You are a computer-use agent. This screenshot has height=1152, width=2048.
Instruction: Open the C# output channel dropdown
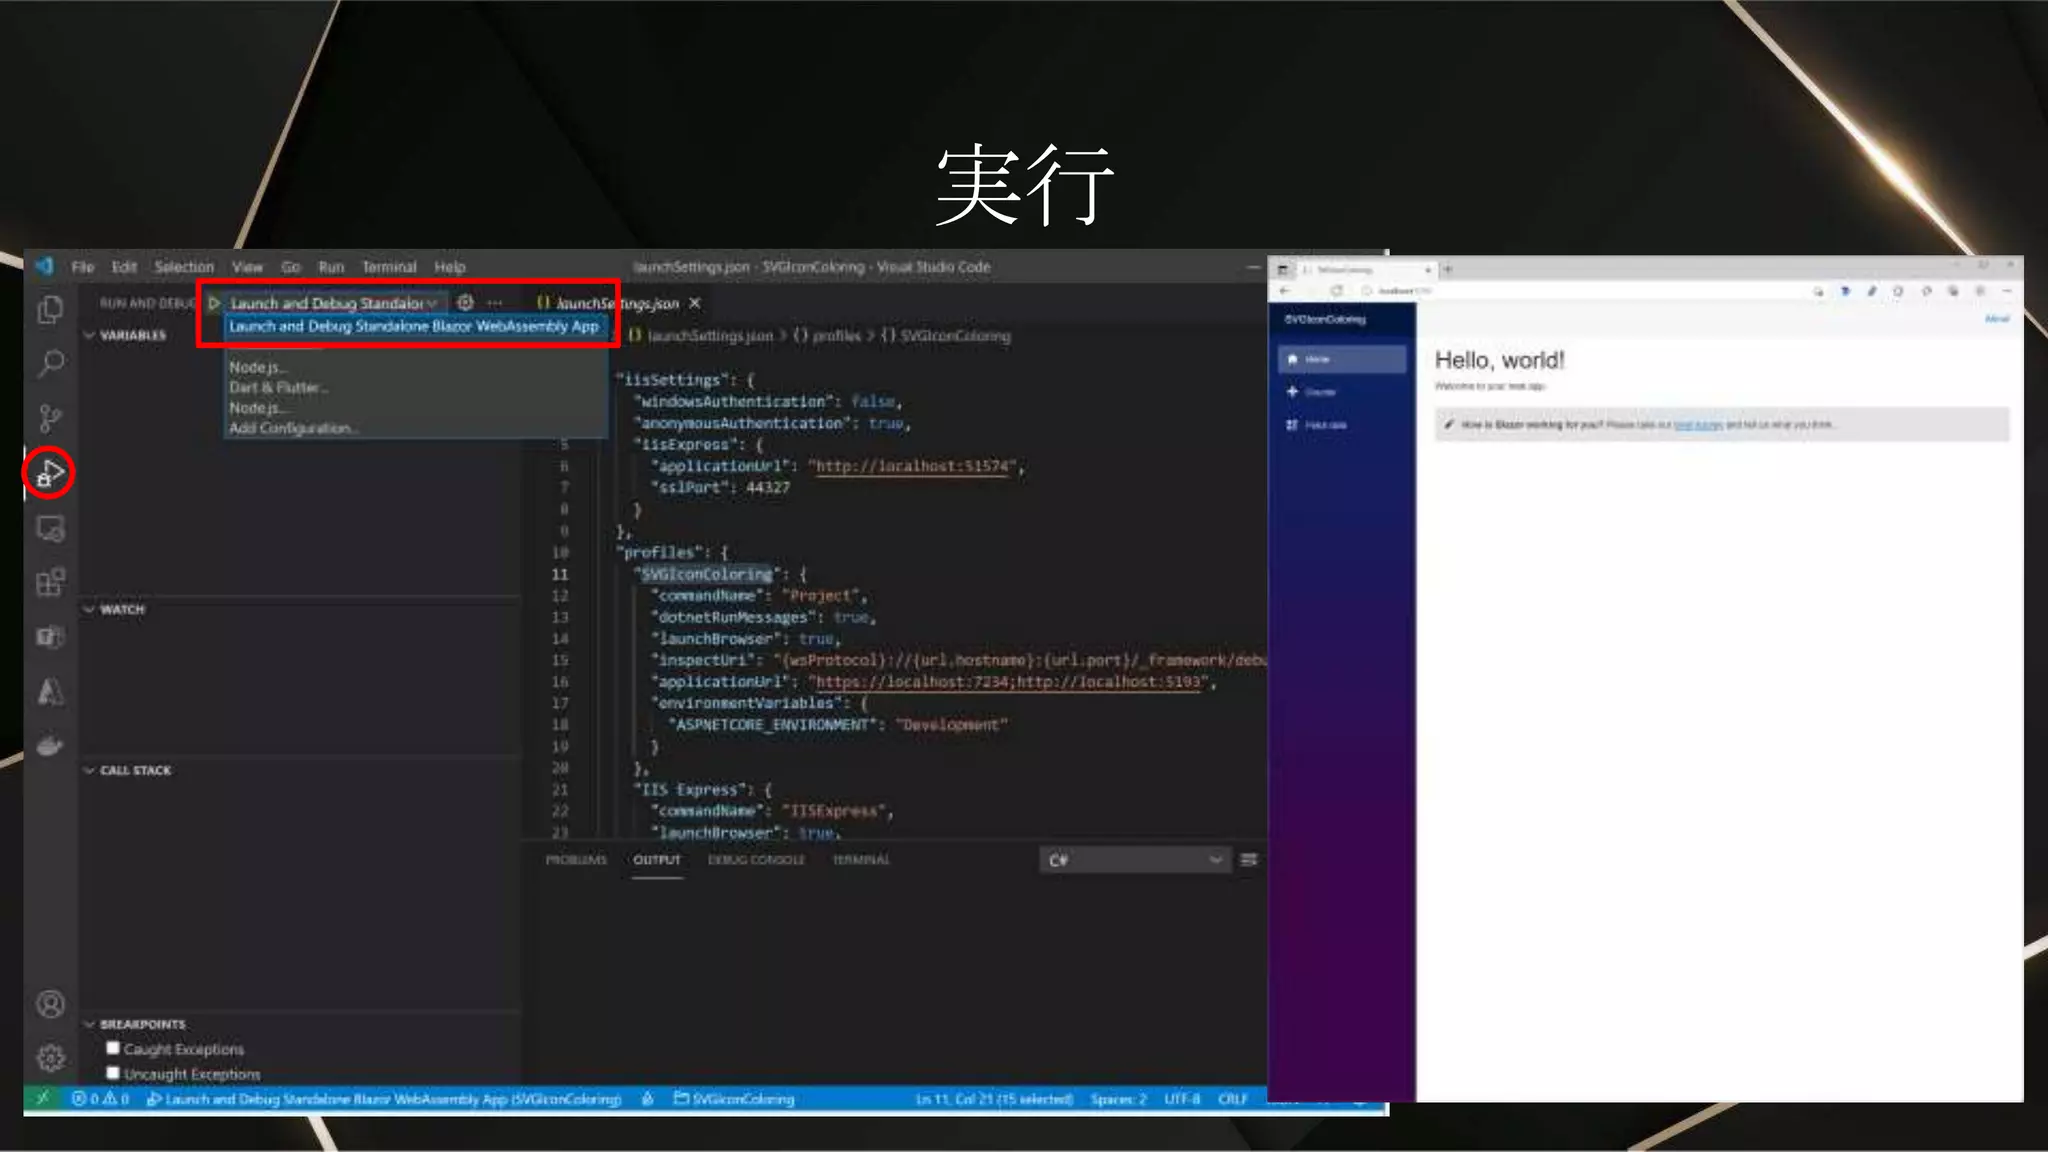(1134, 860)
